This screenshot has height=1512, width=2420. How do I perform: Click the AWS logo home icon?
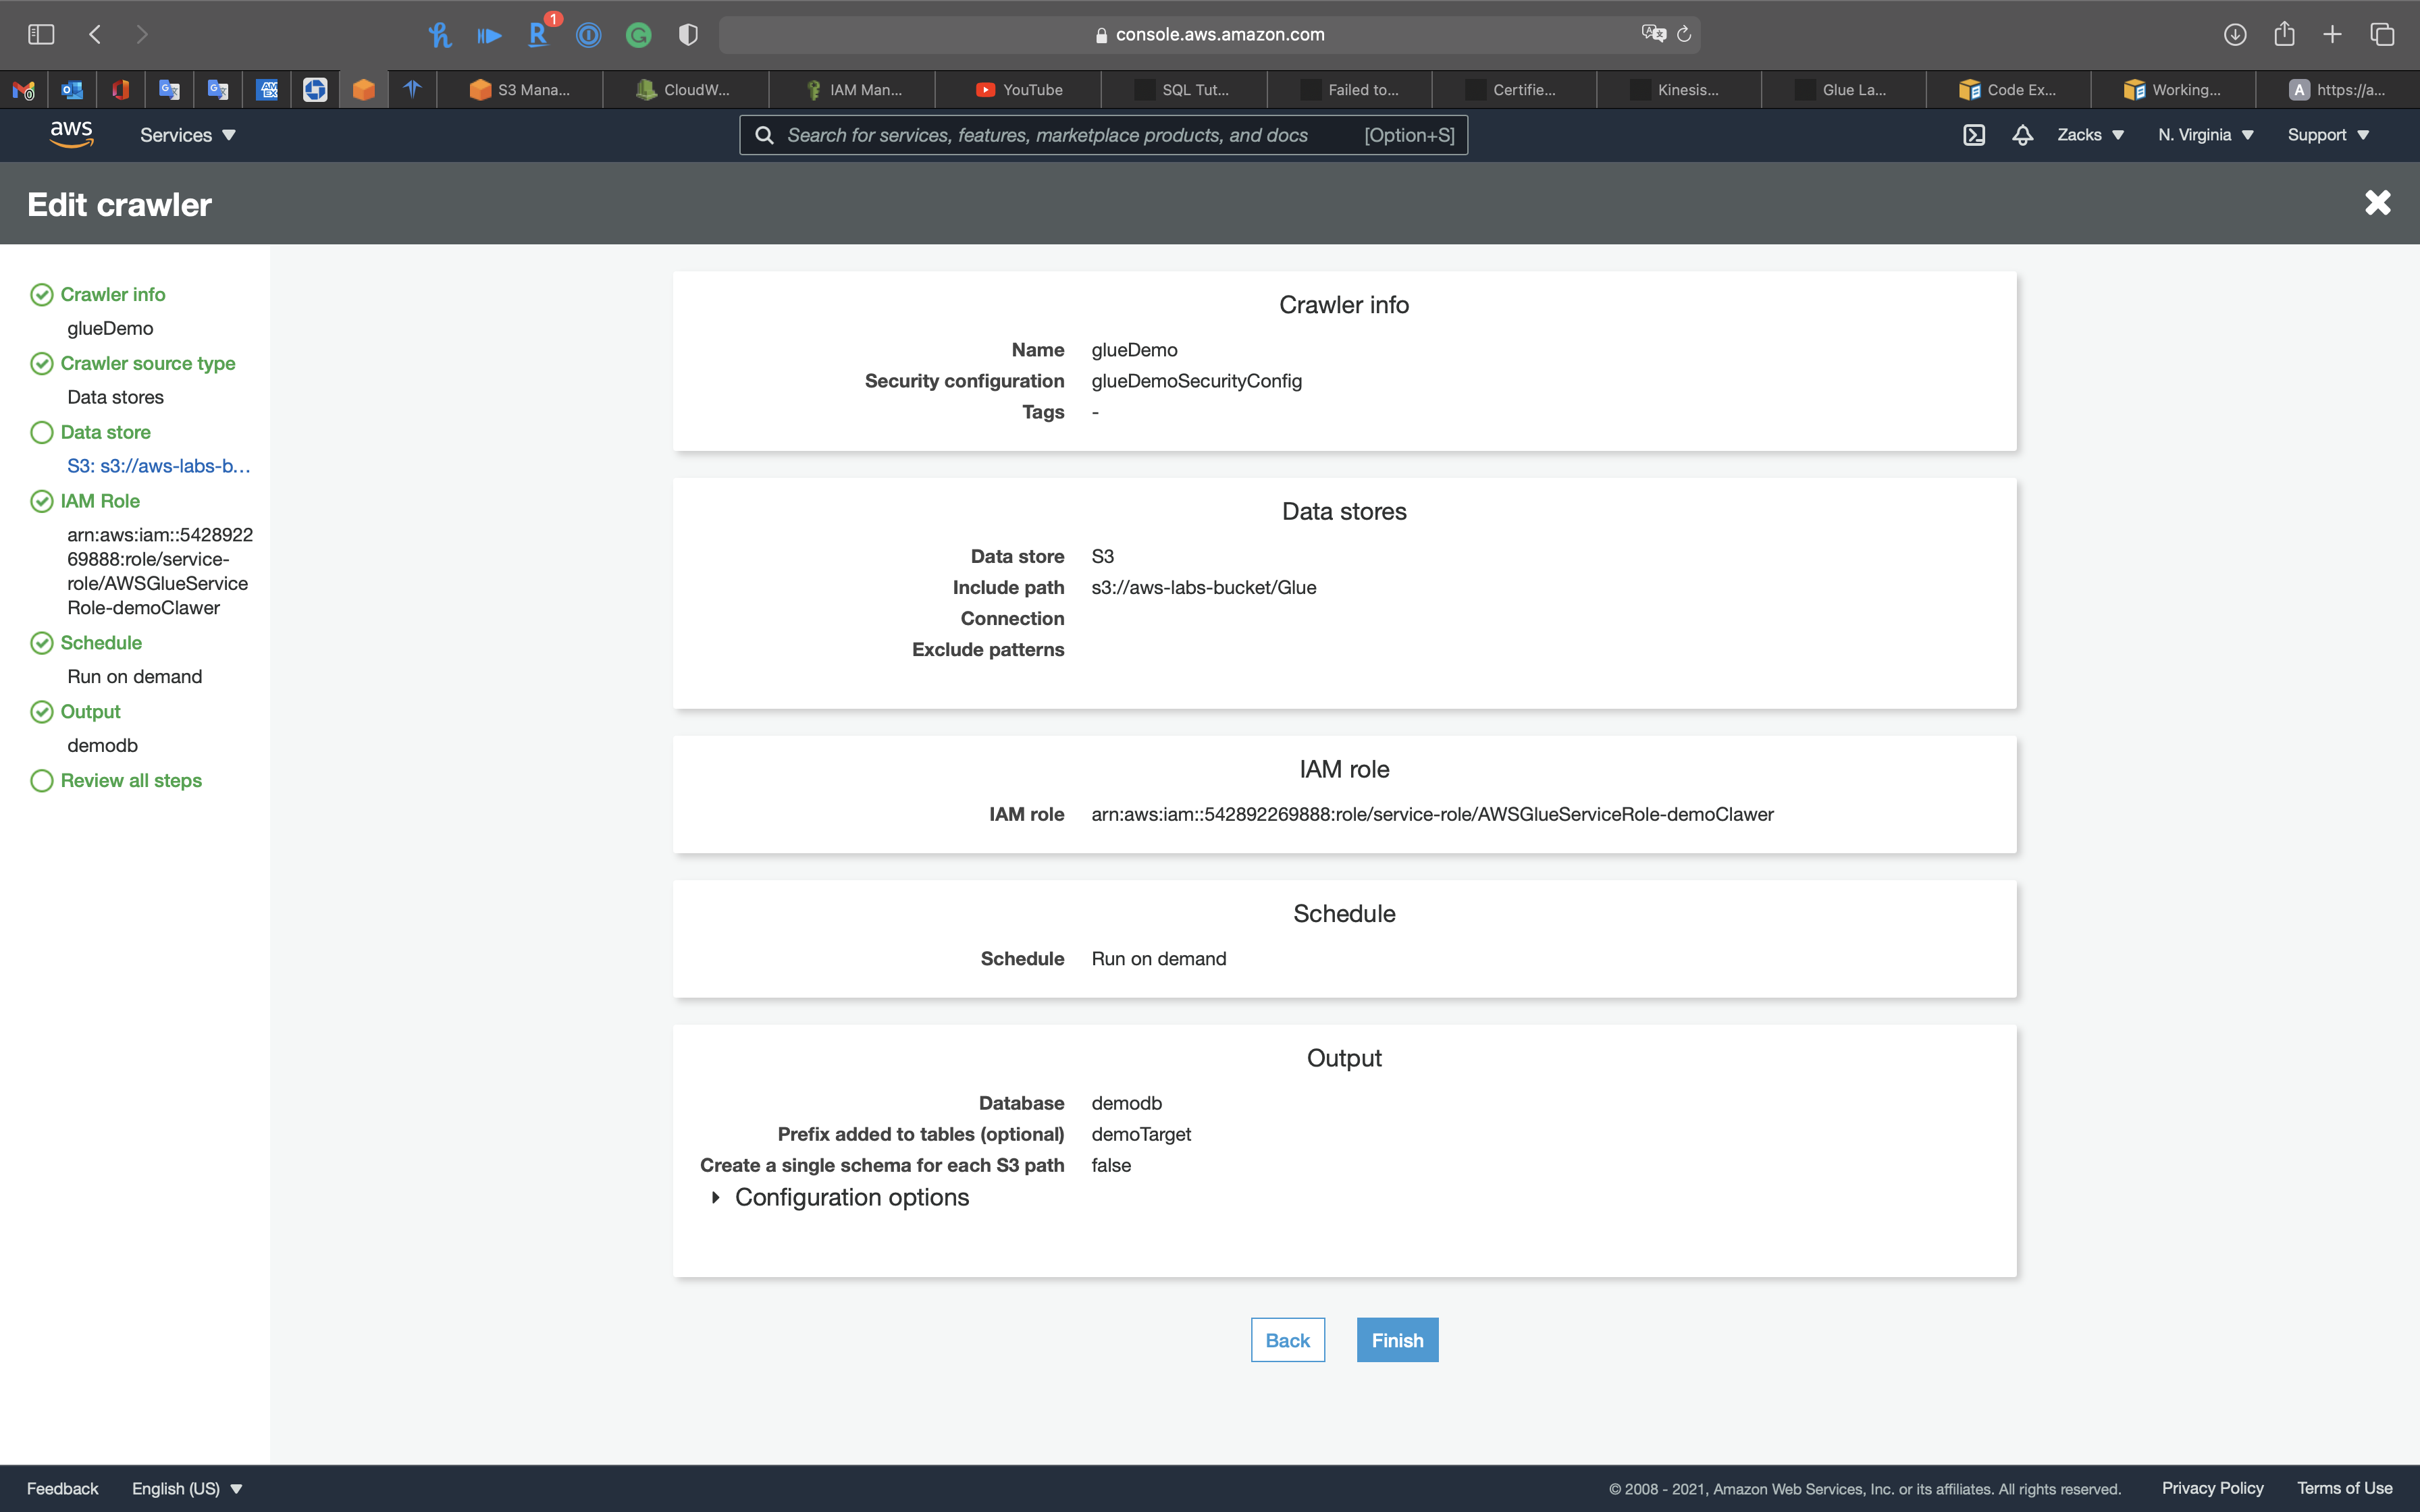tap(71, 134)
